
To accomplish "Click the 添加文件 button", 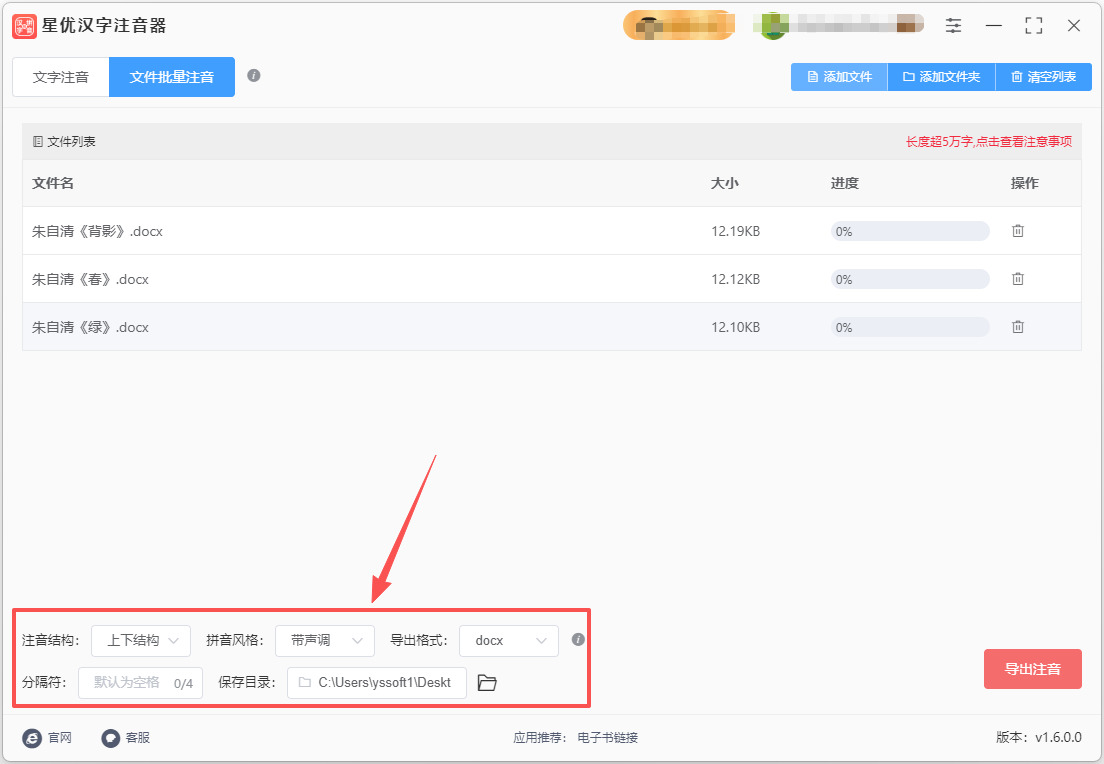I will click(839, 77).
